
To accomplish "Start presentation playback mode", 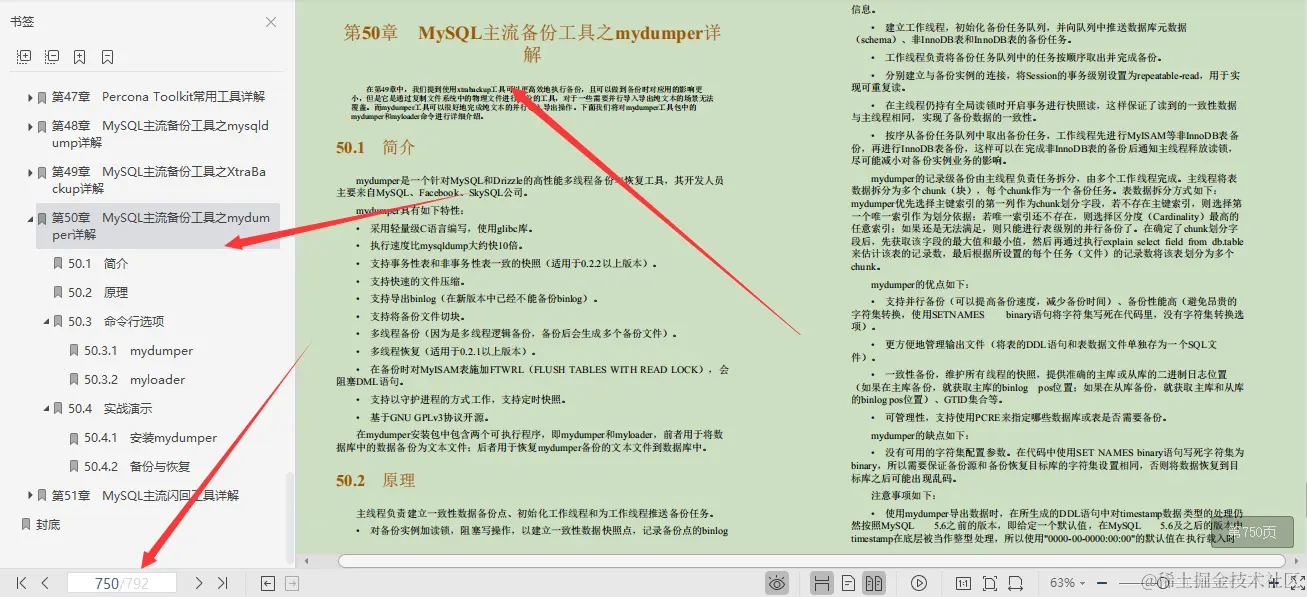I will click(x=919, y=582).
